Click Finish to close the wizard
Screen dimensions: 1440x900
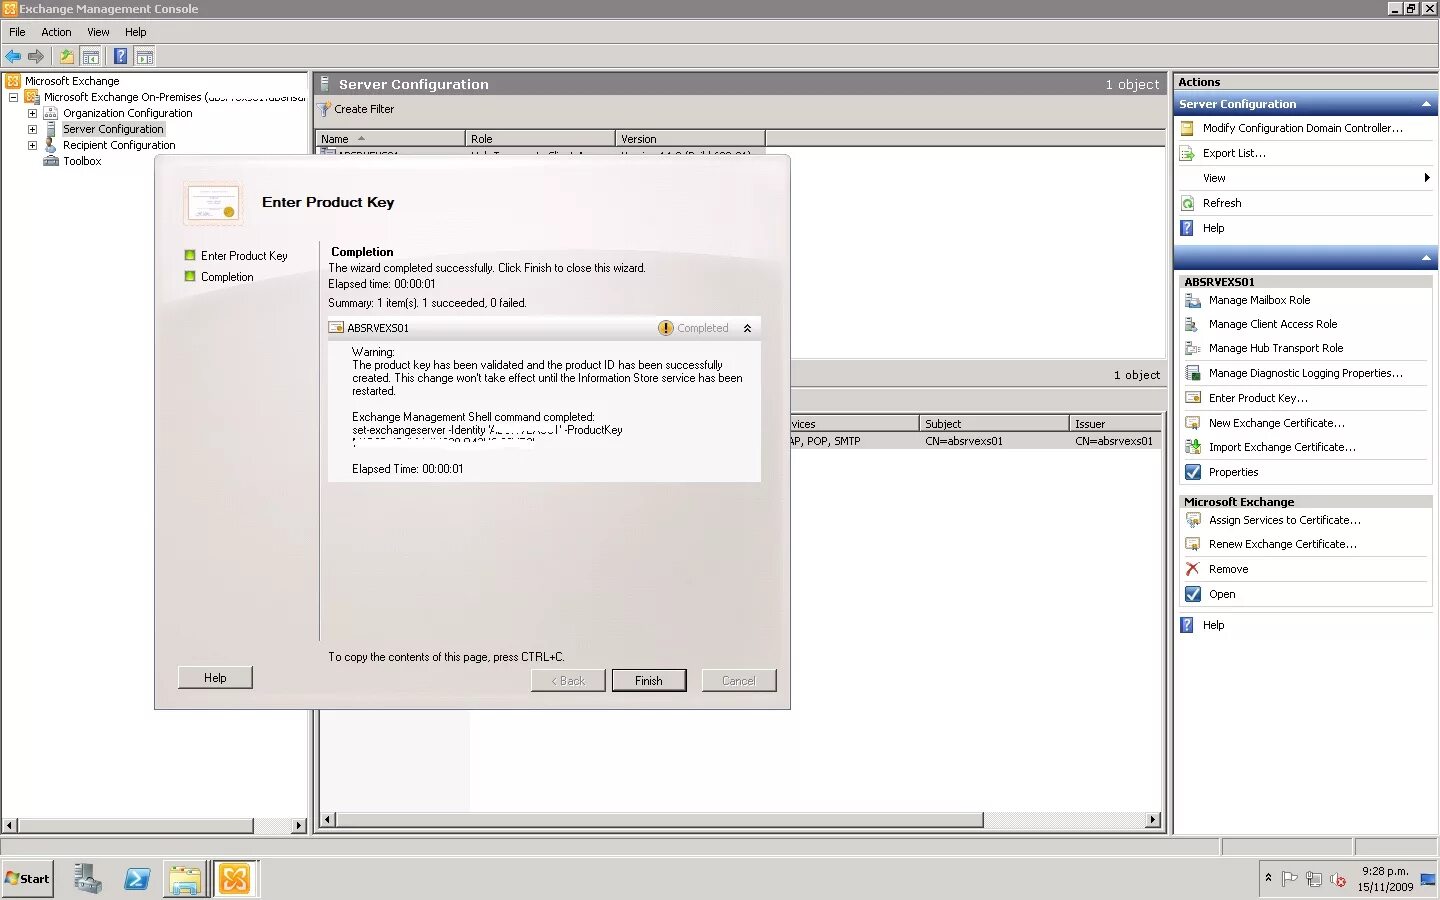coord(649,681)
